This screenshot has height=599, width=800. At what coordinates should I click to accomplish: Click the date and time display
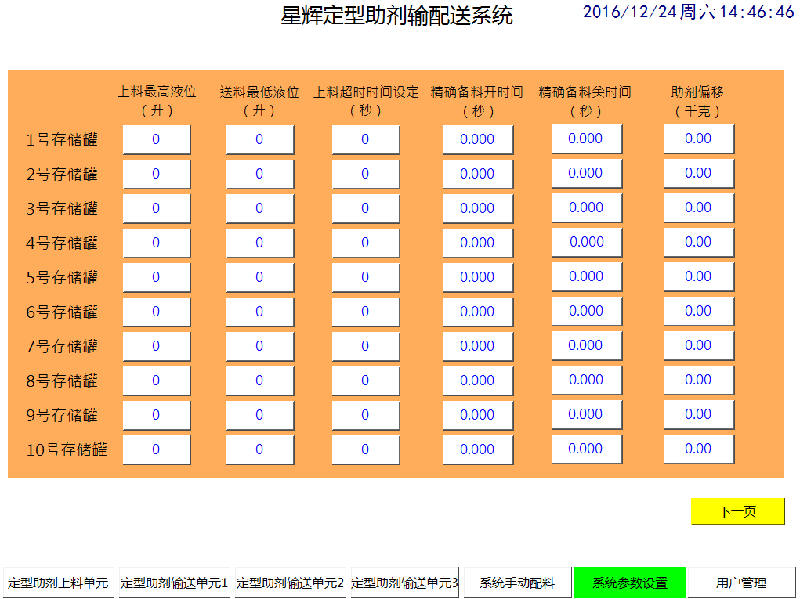pos(688,13)
